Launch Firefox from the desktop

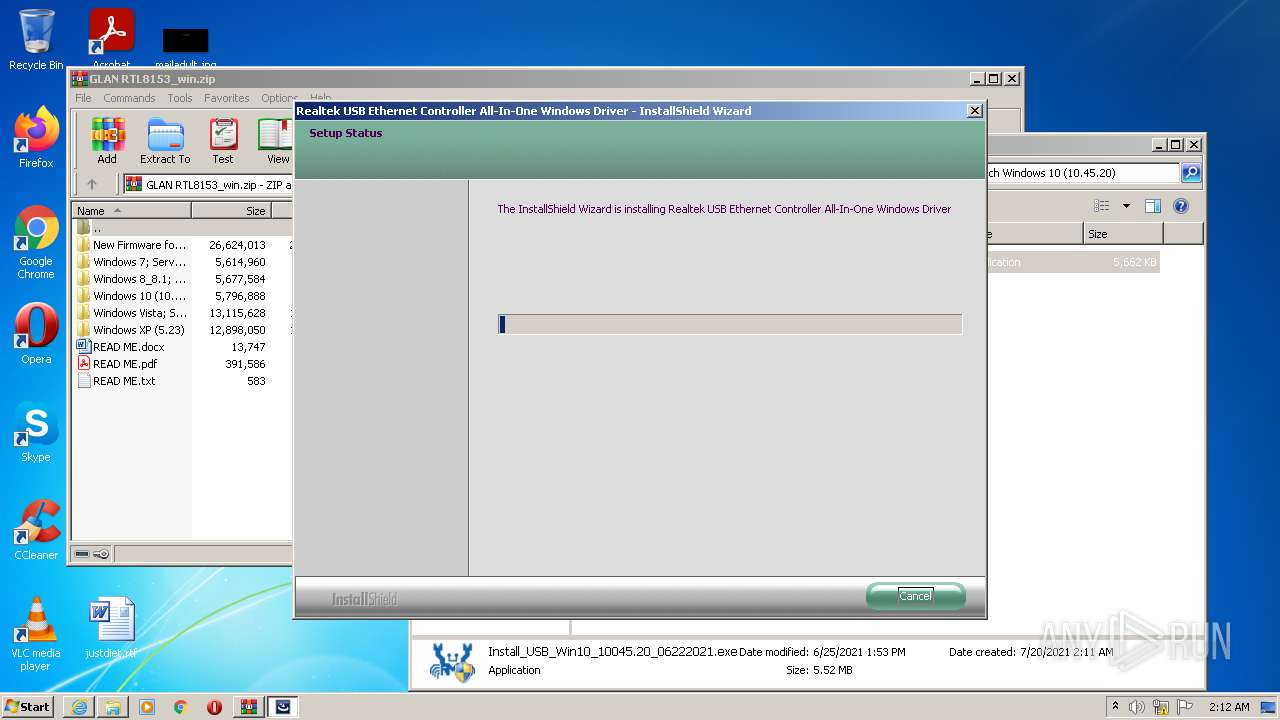(x=36, y=138)
